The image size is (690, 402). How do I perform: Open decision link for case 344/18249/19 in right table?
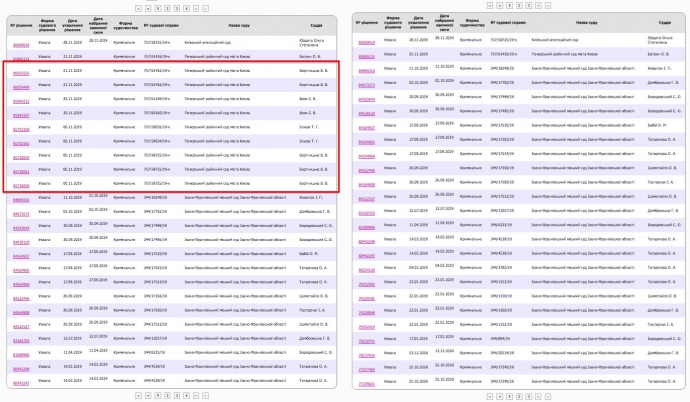pos(365,71)
